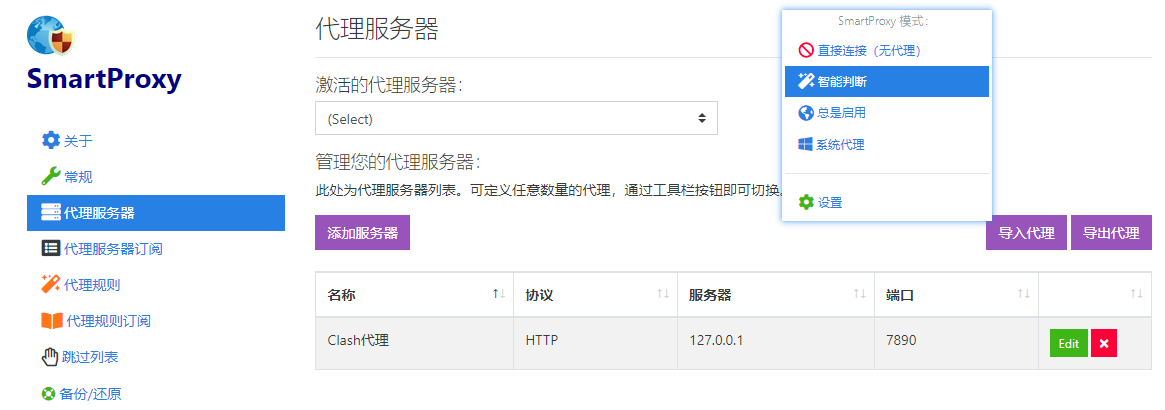Open 跳过列表 in sidebar
The height and width of the screenshot is (410, 1165).
156,357
